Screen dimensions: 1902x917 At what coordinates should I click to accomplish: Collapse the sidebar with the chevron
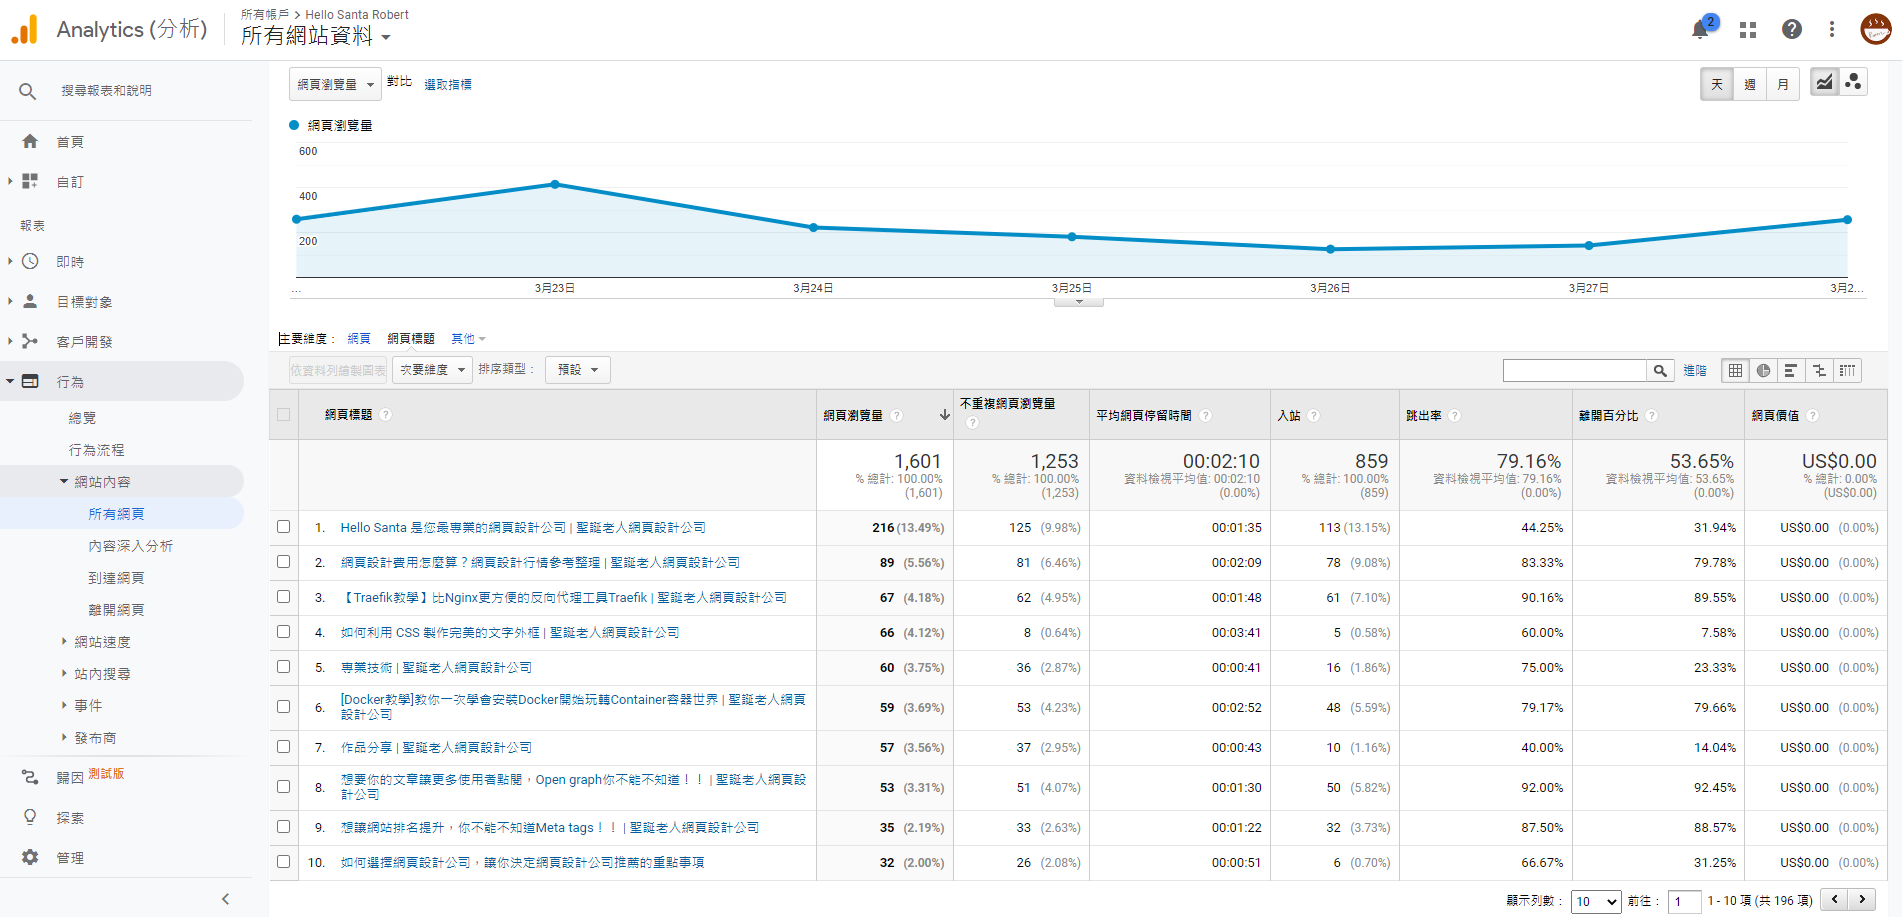(226, 899)
